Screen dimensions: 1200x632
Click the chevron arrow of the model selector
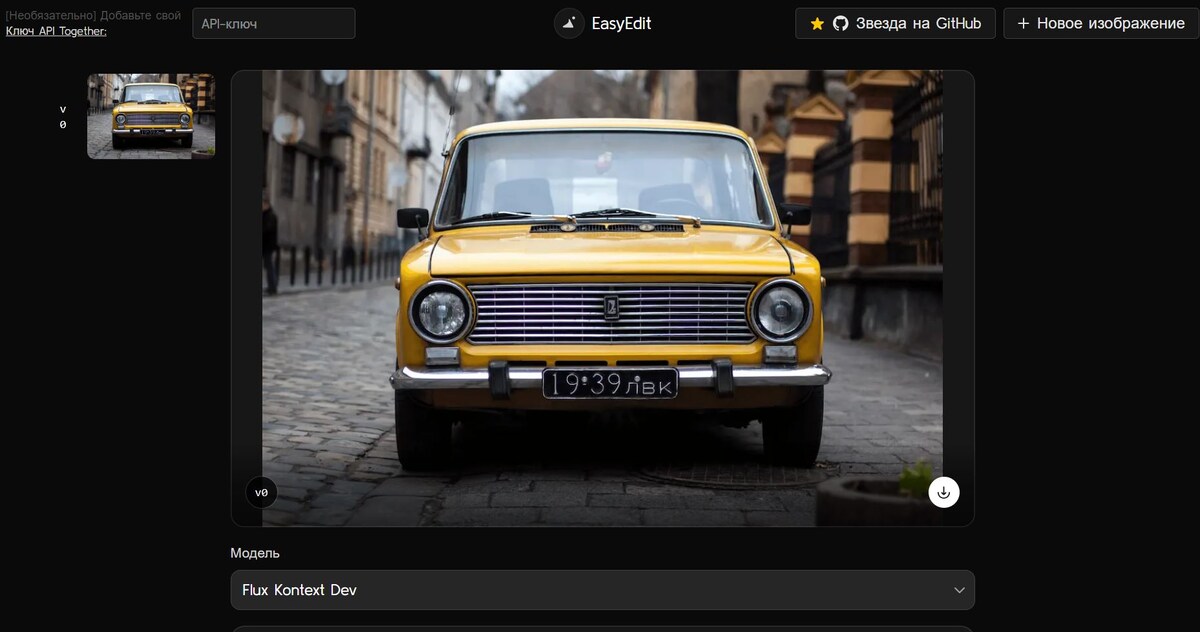point(959,590)
